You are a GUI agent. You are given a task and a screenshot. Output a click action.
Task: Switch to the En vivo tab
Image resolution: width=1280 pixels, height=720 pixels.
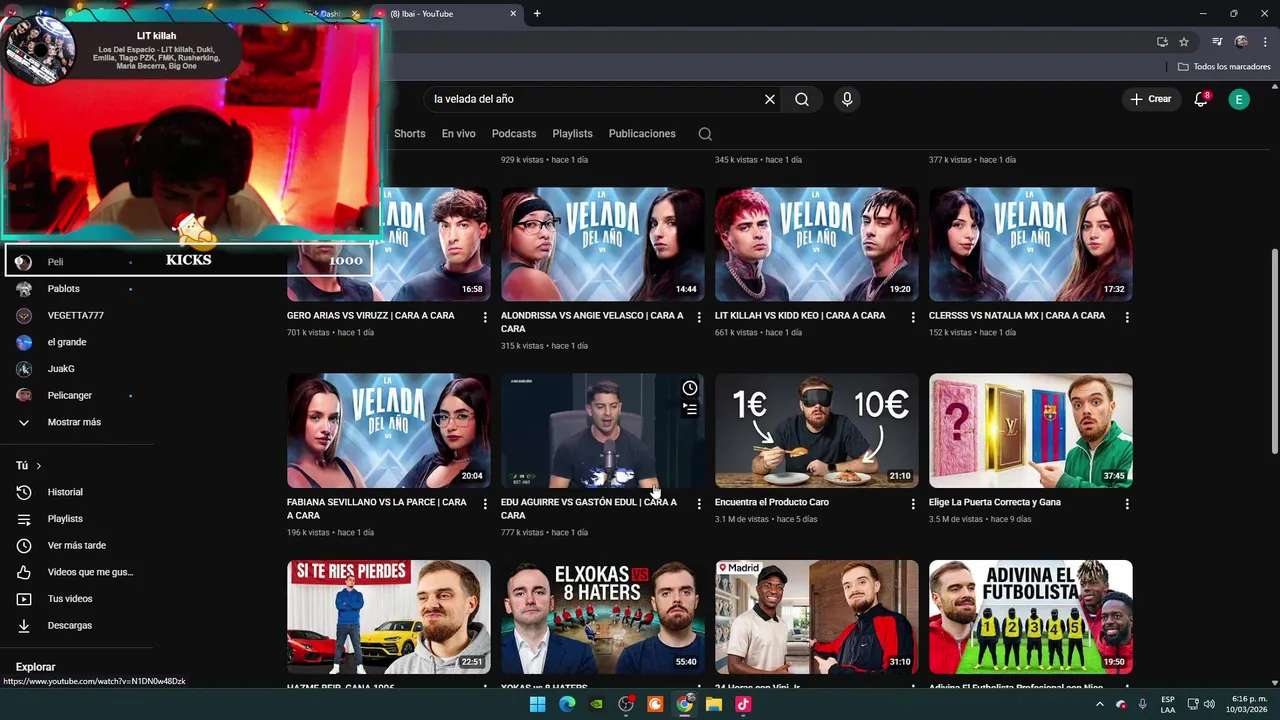click(x=459, y=134)
